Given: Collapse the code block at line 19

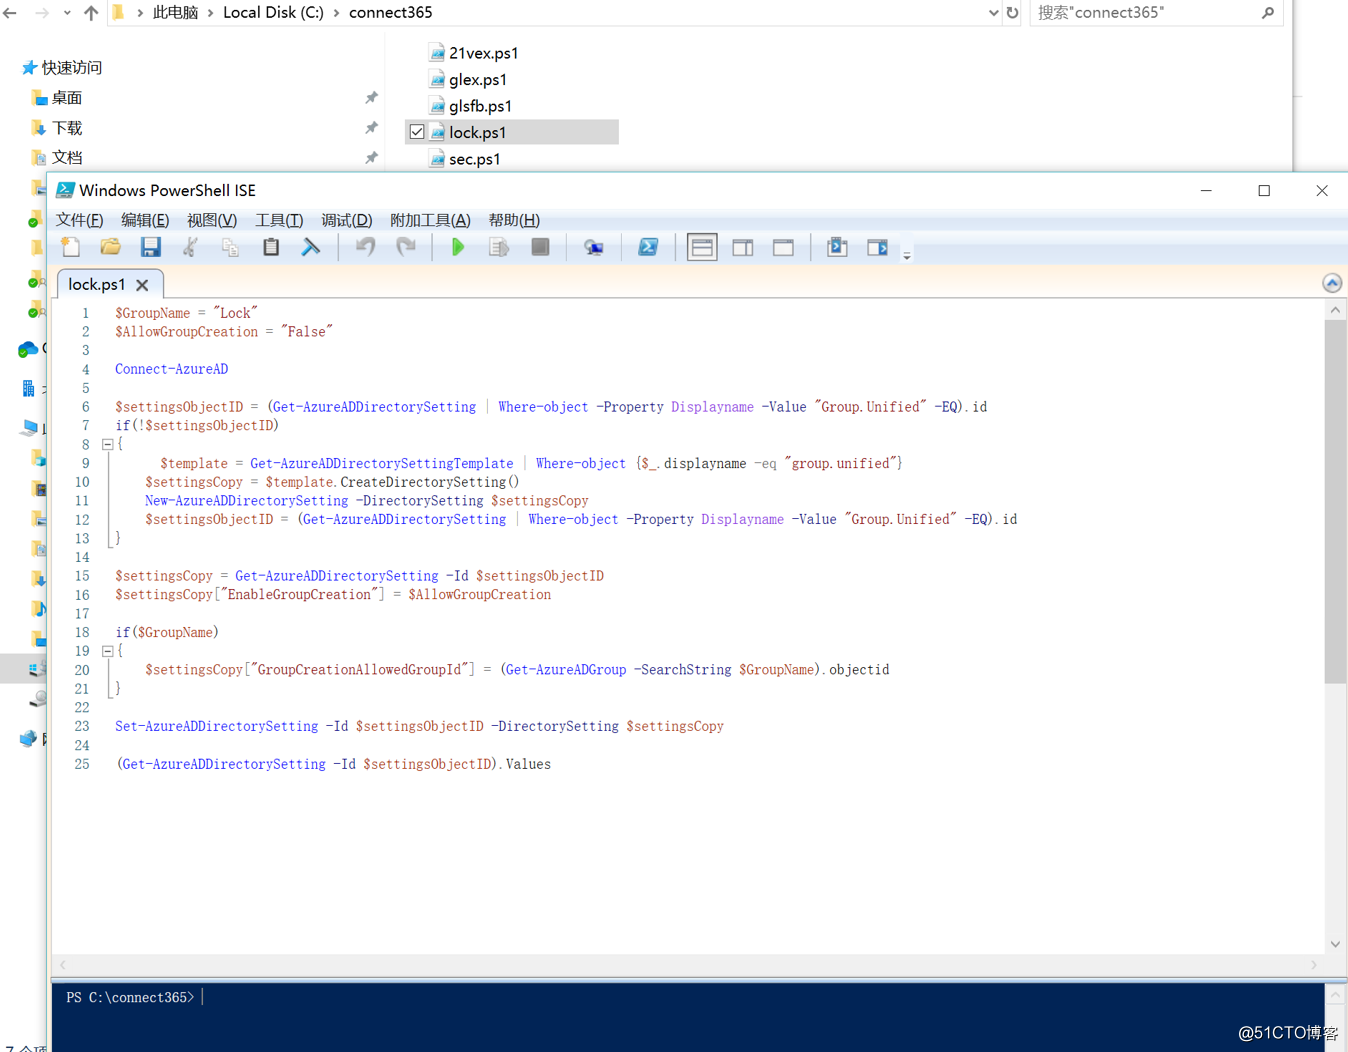Looking at the screenshot, I should [x=107, y=651].
